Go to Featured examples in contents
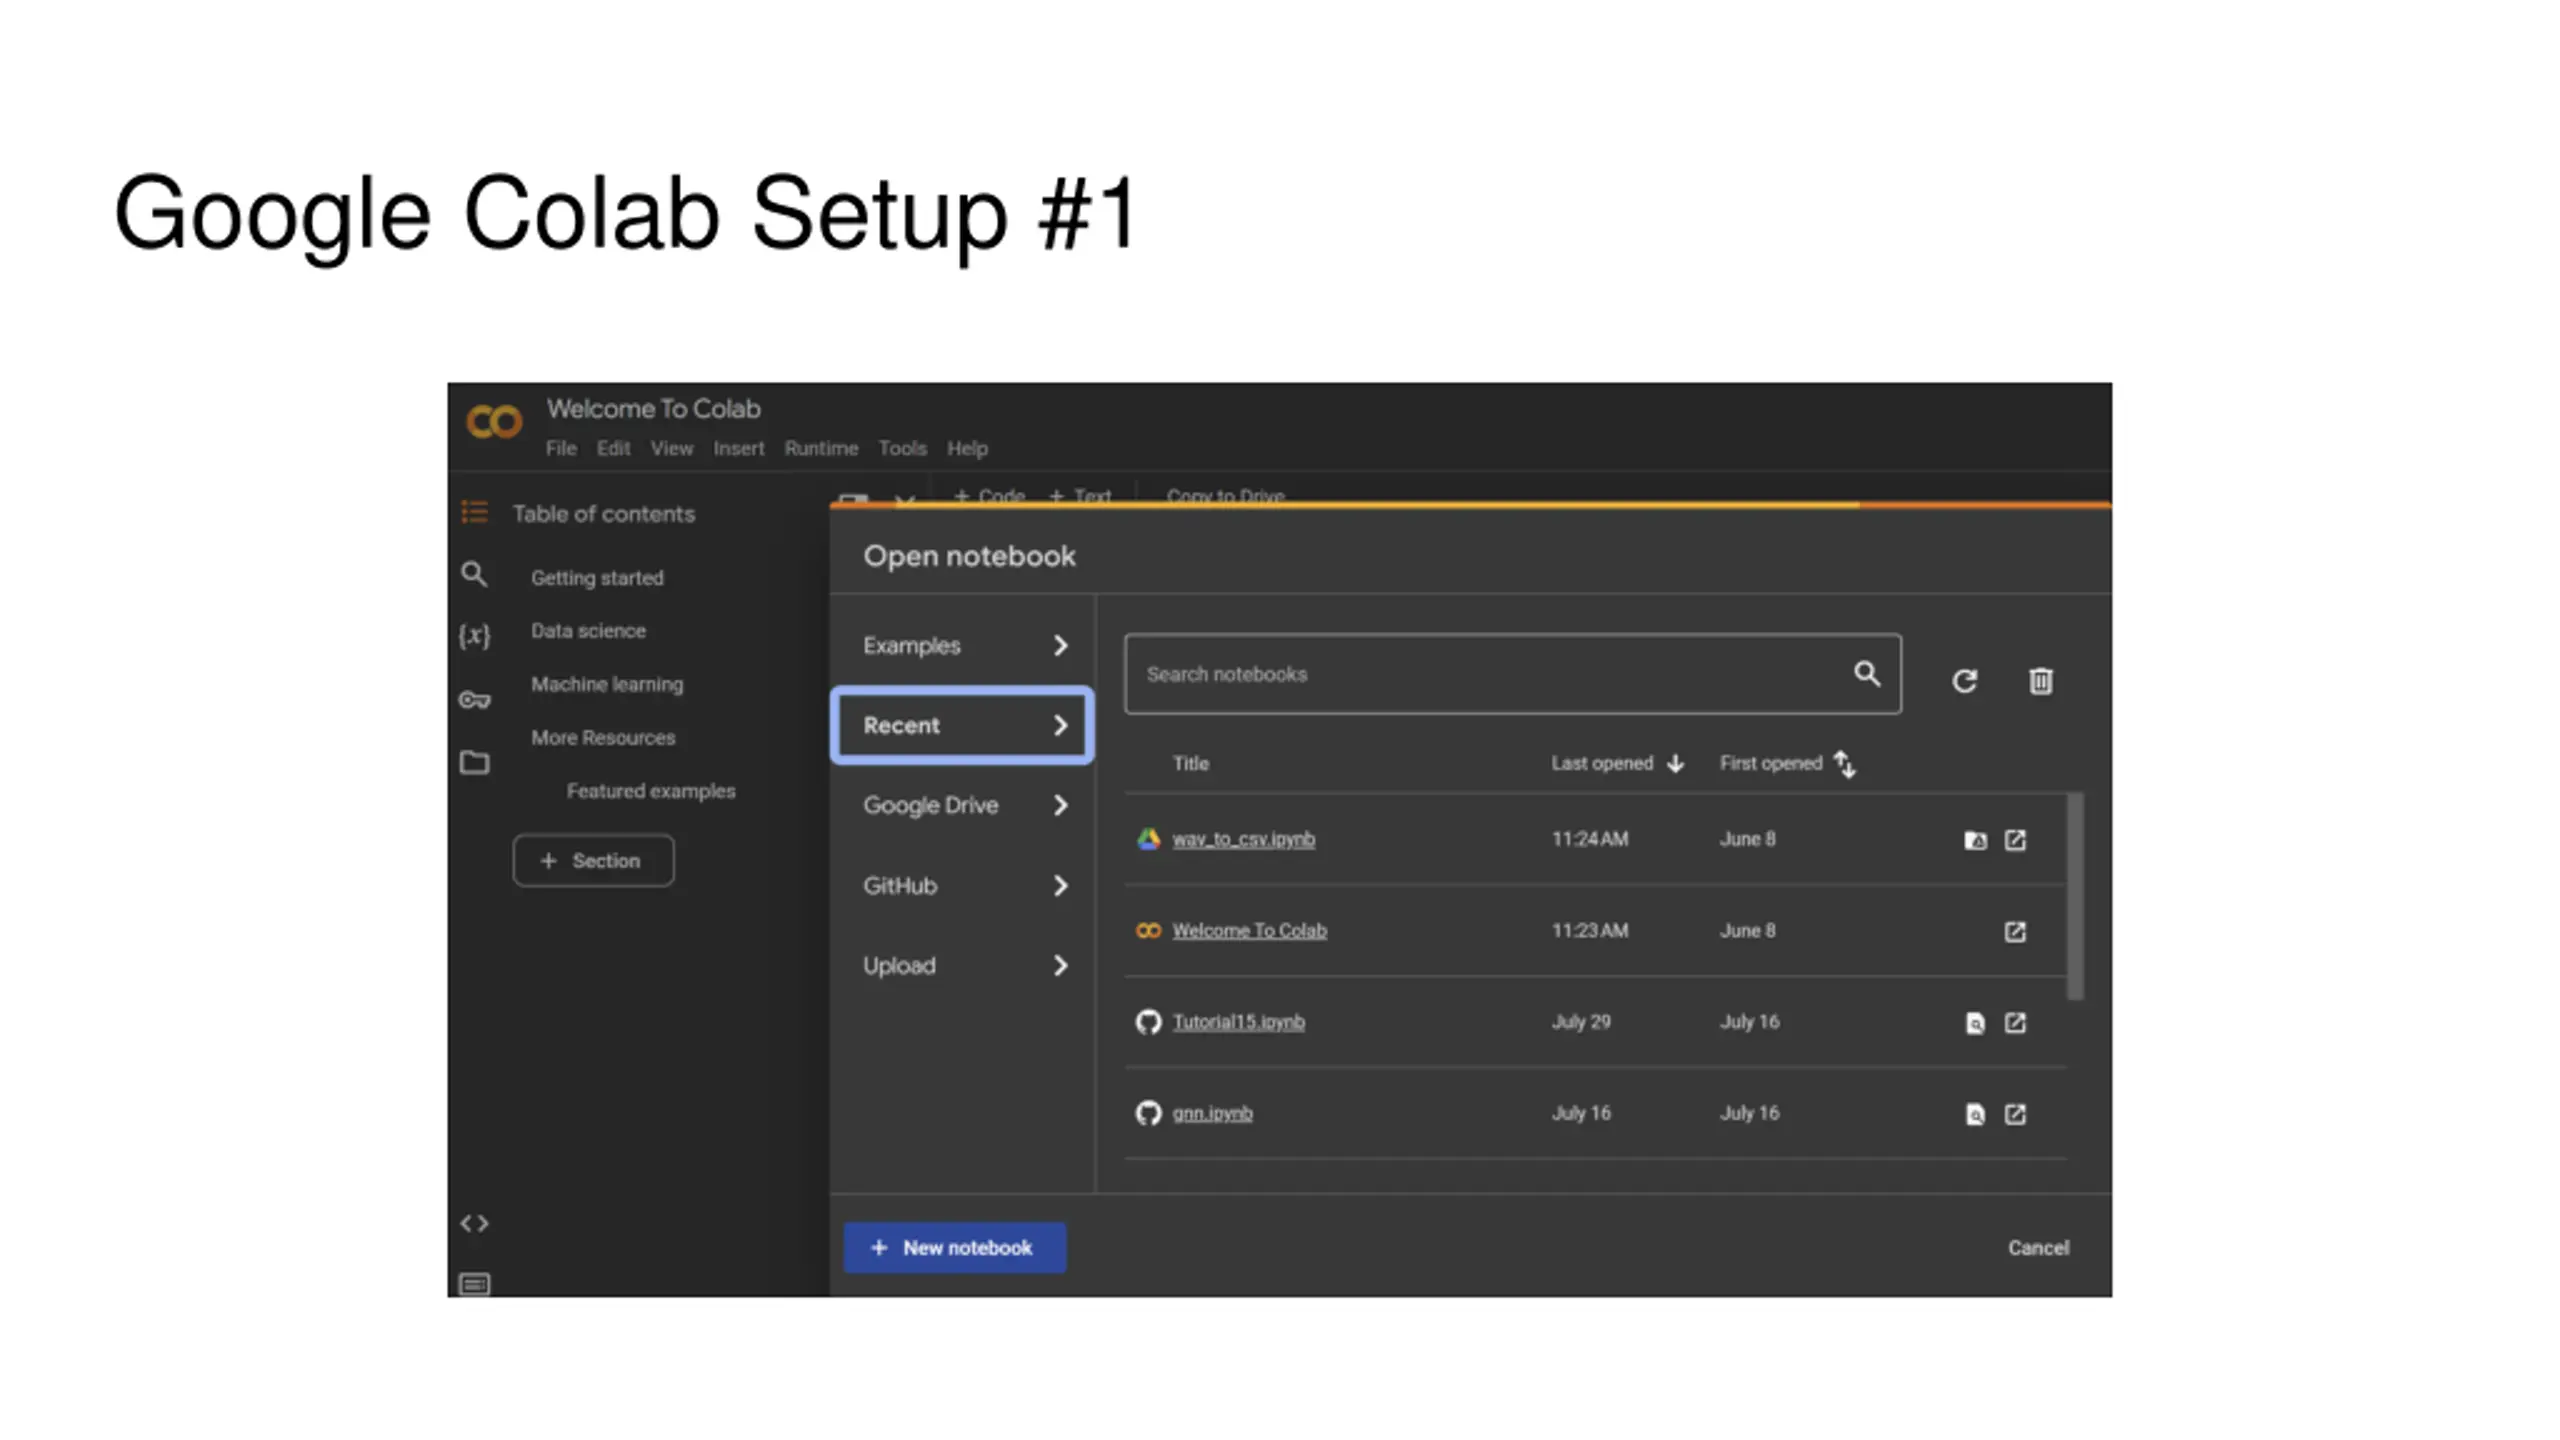The image size is (2560, 1440). tap(650, 791)
